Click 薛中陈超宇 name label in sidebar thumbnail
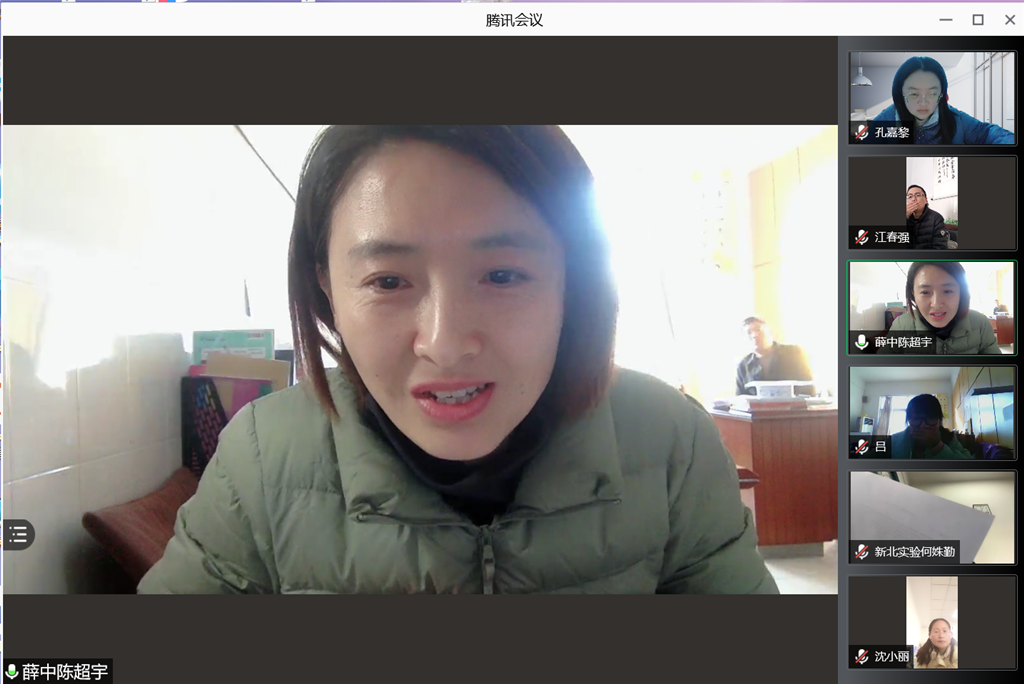This screenshot has width=1024, height=684. (903, 342)
